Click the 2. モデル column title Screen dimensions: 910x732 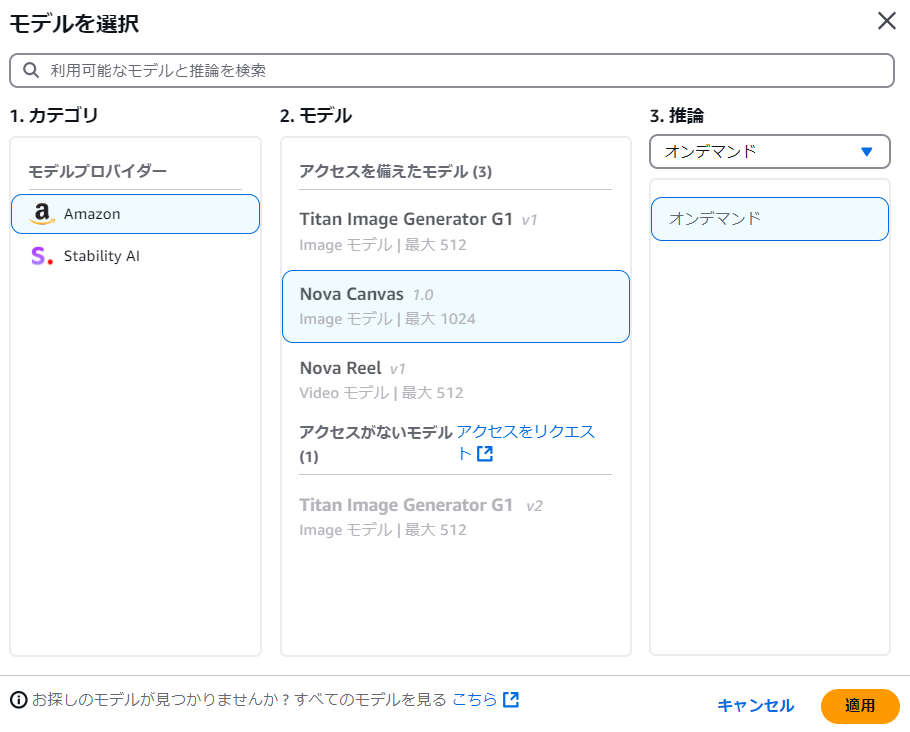pyautogui.click(x=316, y=116)
